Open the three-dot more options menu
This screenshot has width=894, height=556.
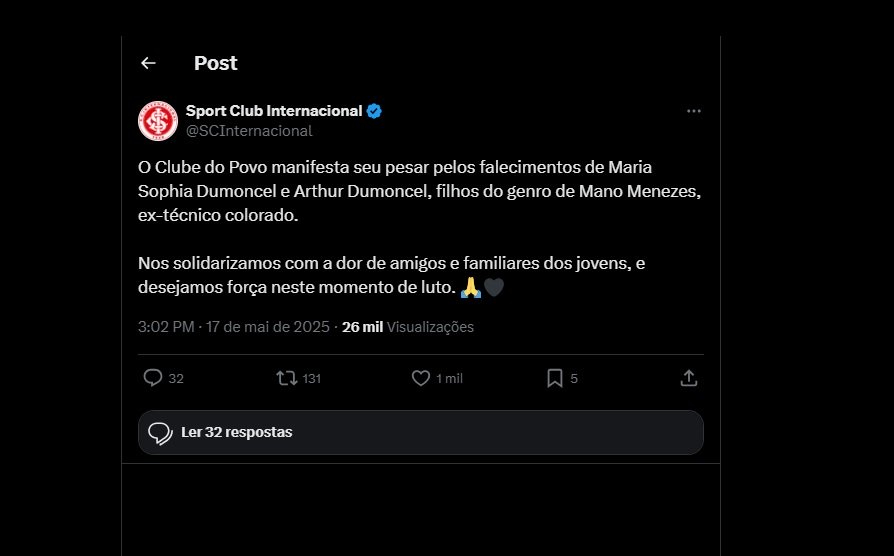(x=694, y=111)
